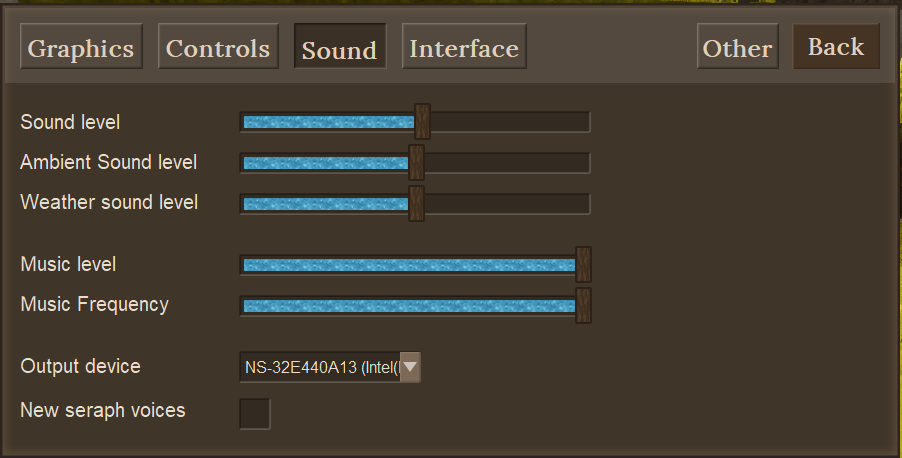Image resolution: width=902 pixels, height=458 pixels.
Task: Click the Music Frequency slider handle
Action: point(583,305)
